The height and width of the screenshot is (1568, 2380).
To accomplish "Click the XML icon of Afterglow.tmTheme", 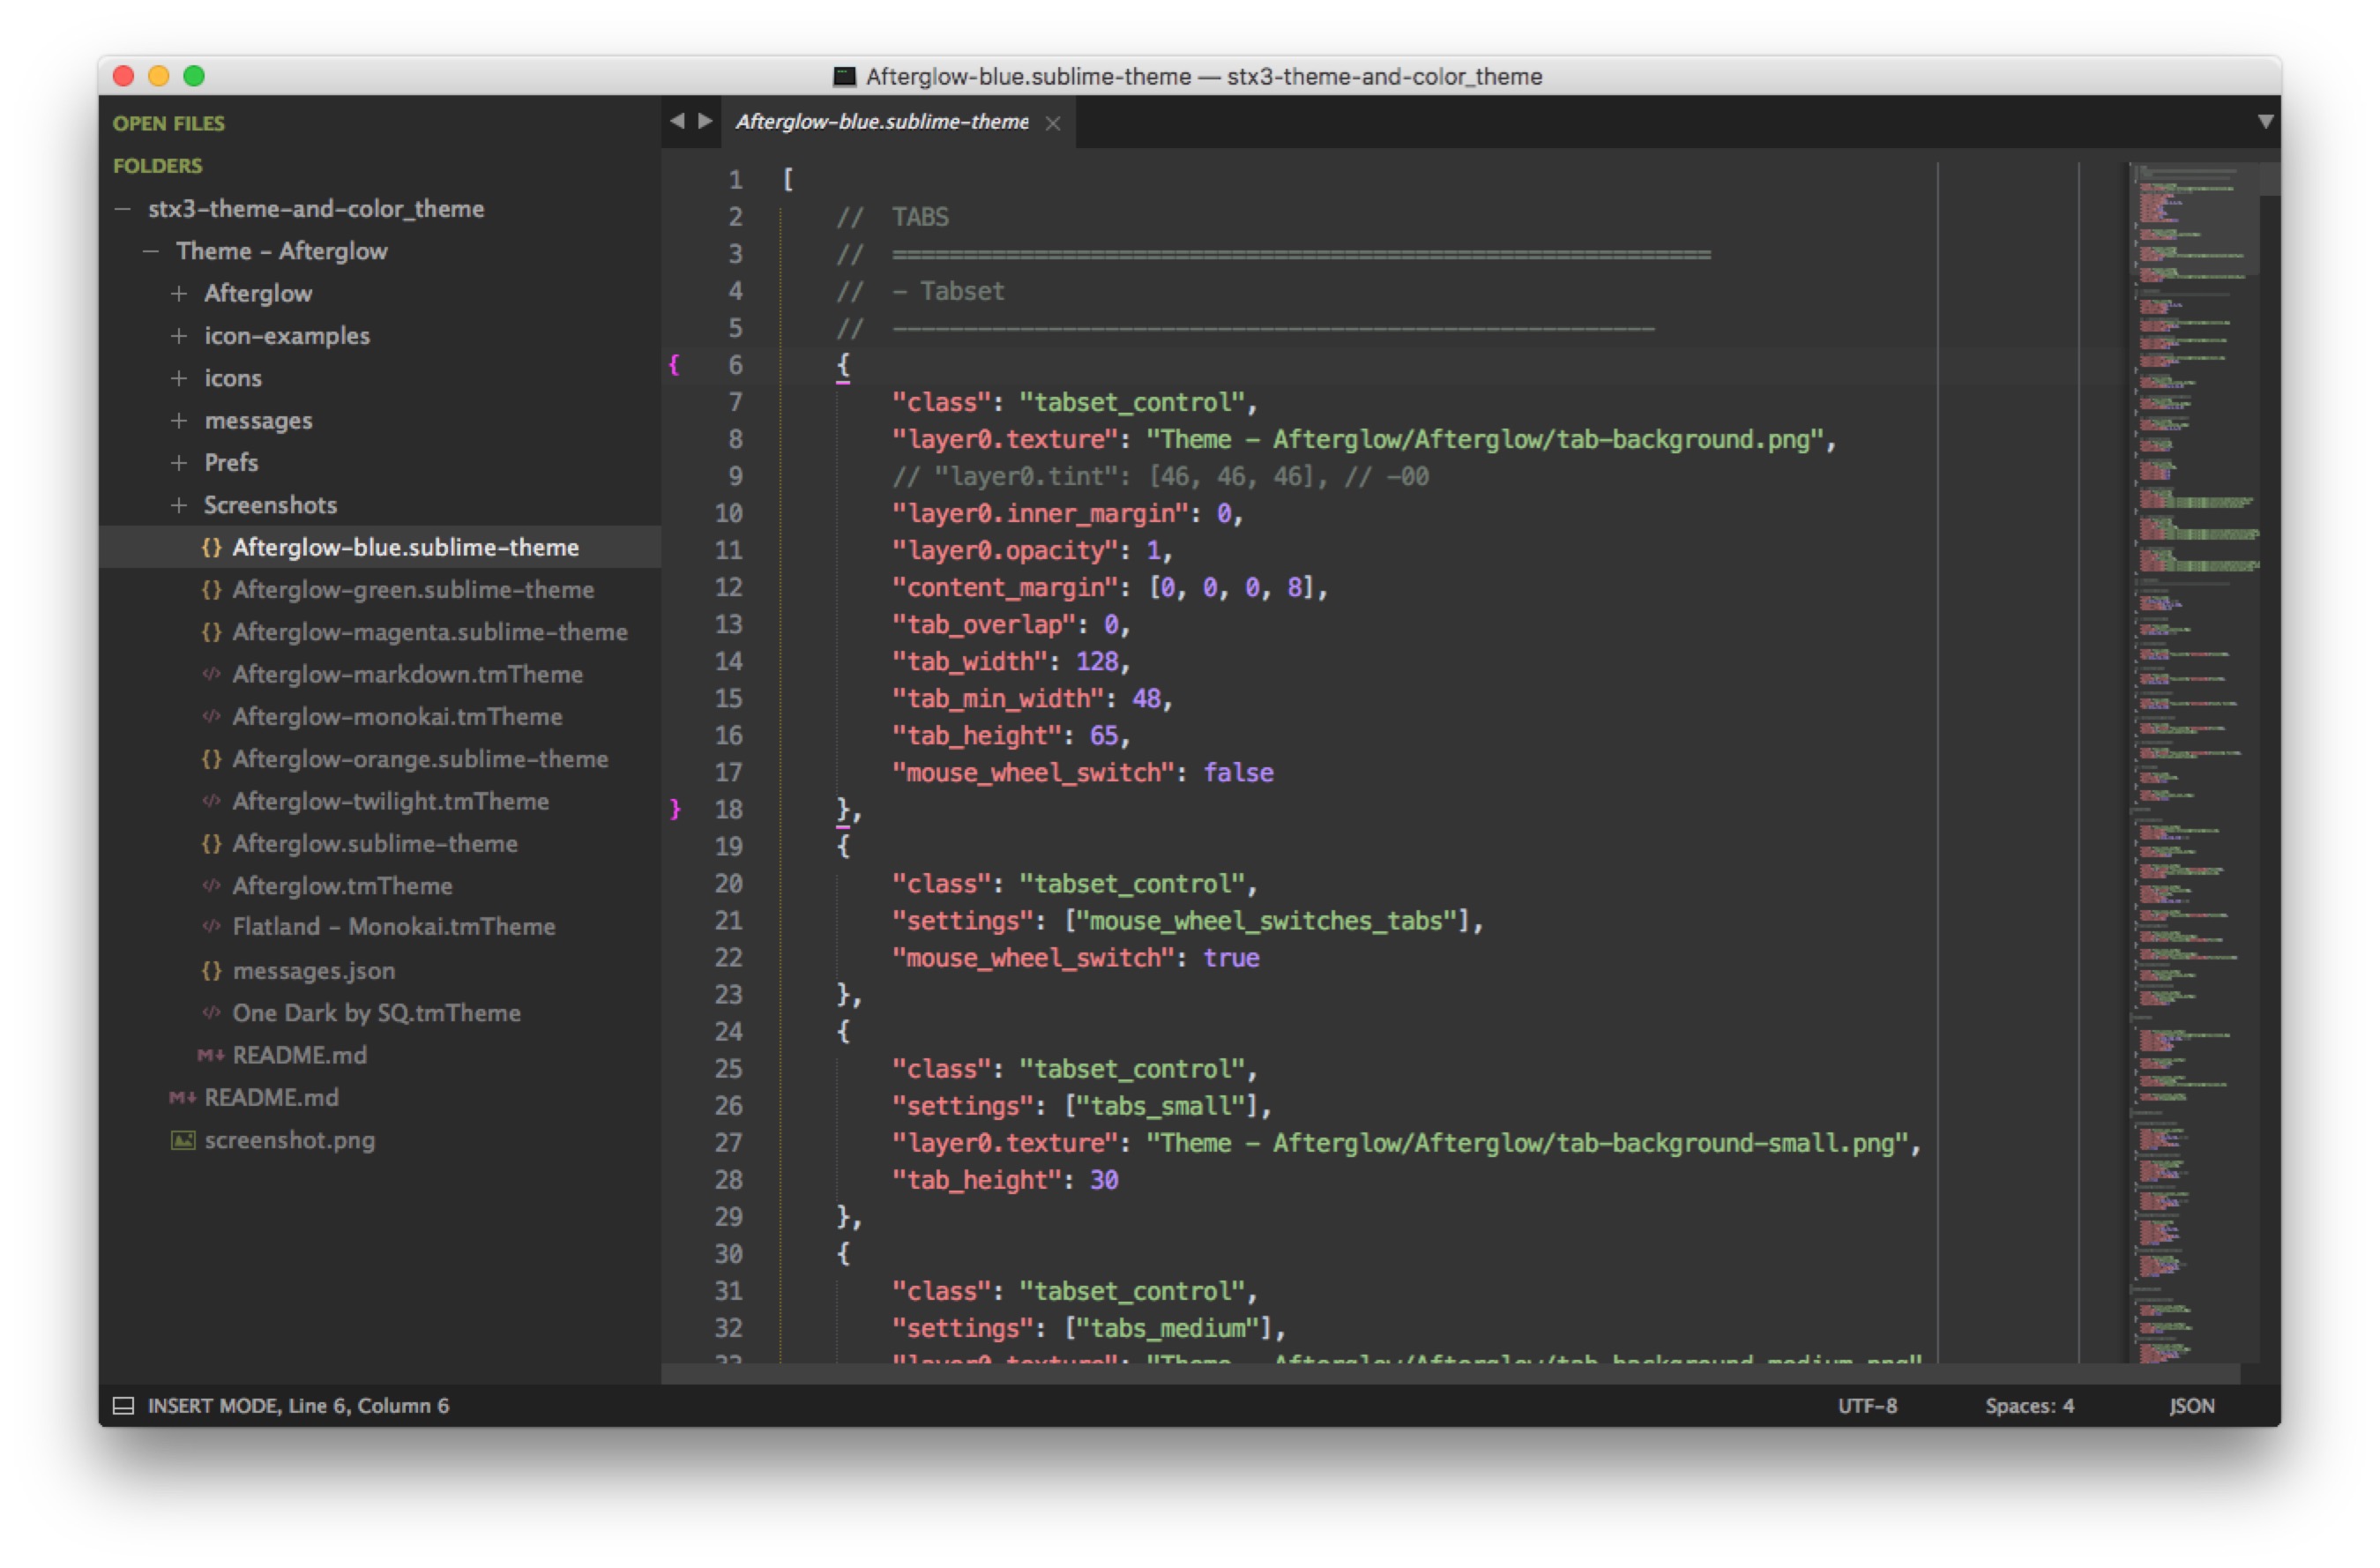I will click(211, 885).
